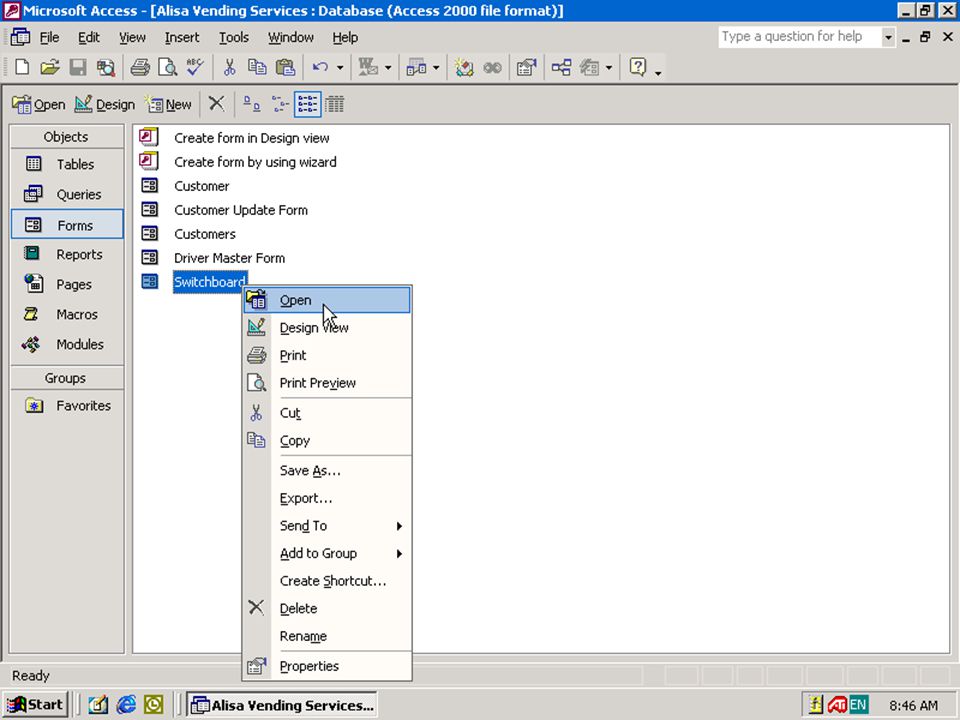Viewport: 960px width, 720px height.
Task: Click the New Object toolbar icon
Action: click(590, 67)
